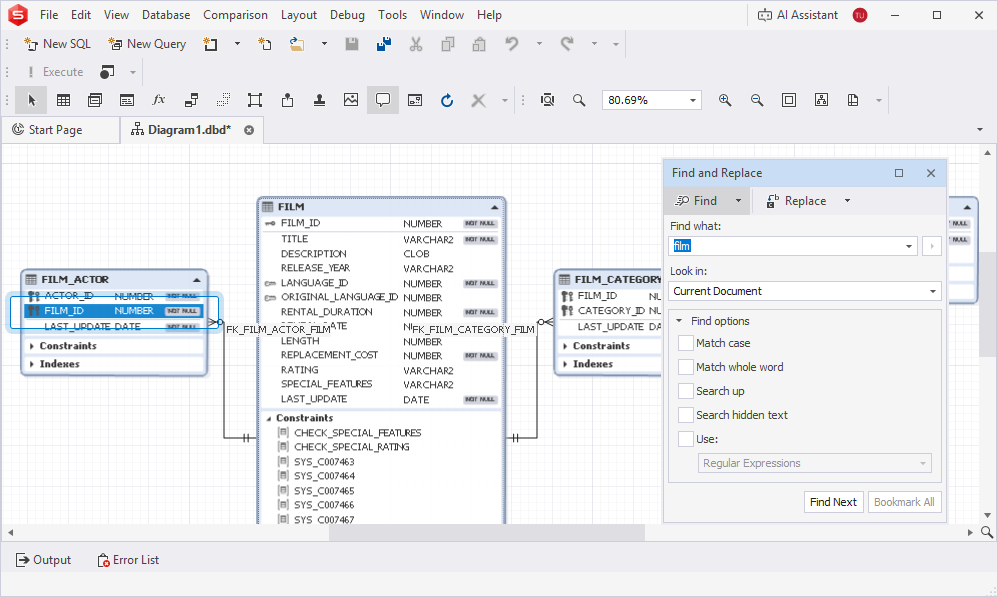The image size is (998, 597).
Task: Refresh the diagram with the refresh icon
Action: point(447,100)
